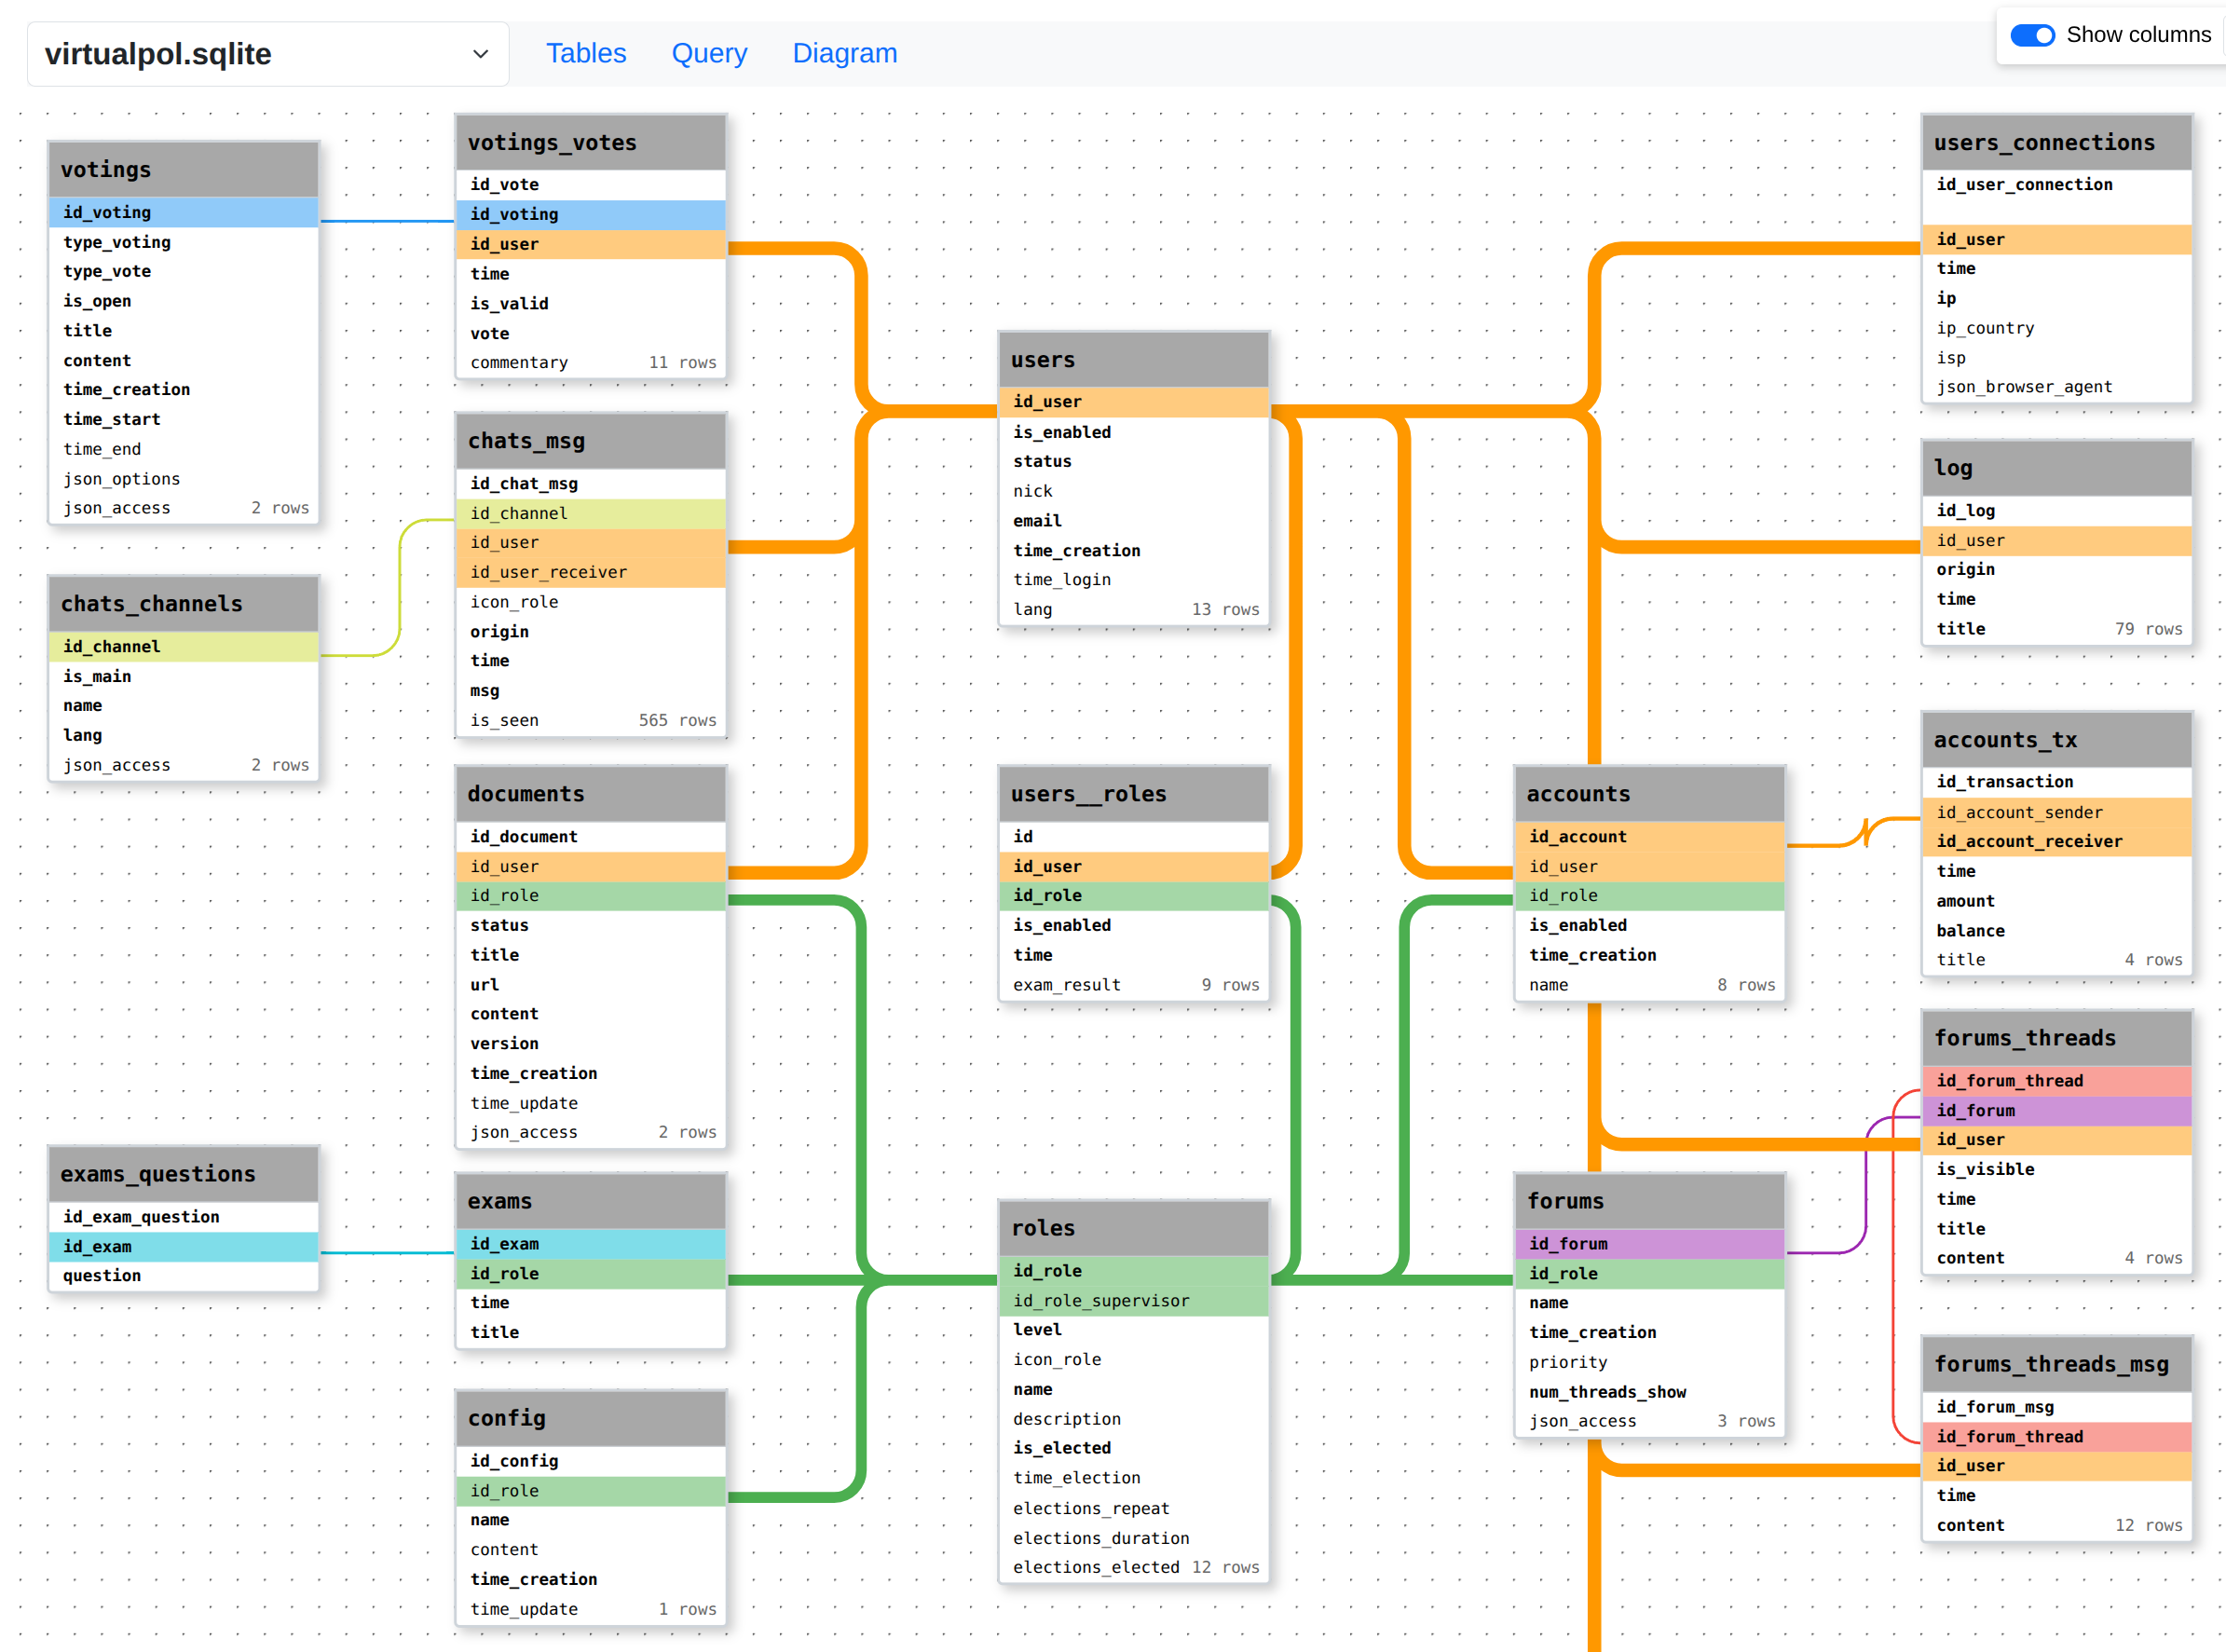Click the users table header
The height and width of the screenshot is (1652, 2226).
[1132, 360]
